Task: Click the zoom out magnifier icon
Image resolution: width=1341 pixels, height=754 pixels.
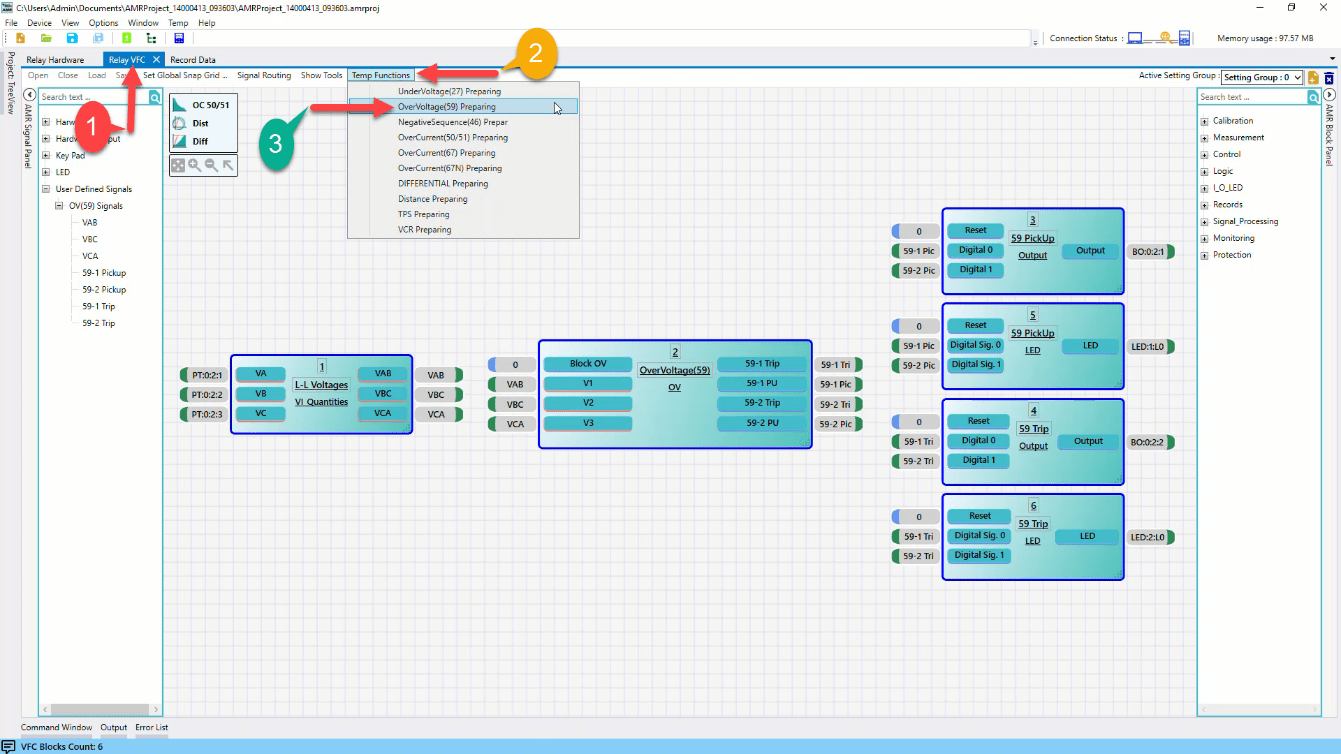Action: point(211,165)
